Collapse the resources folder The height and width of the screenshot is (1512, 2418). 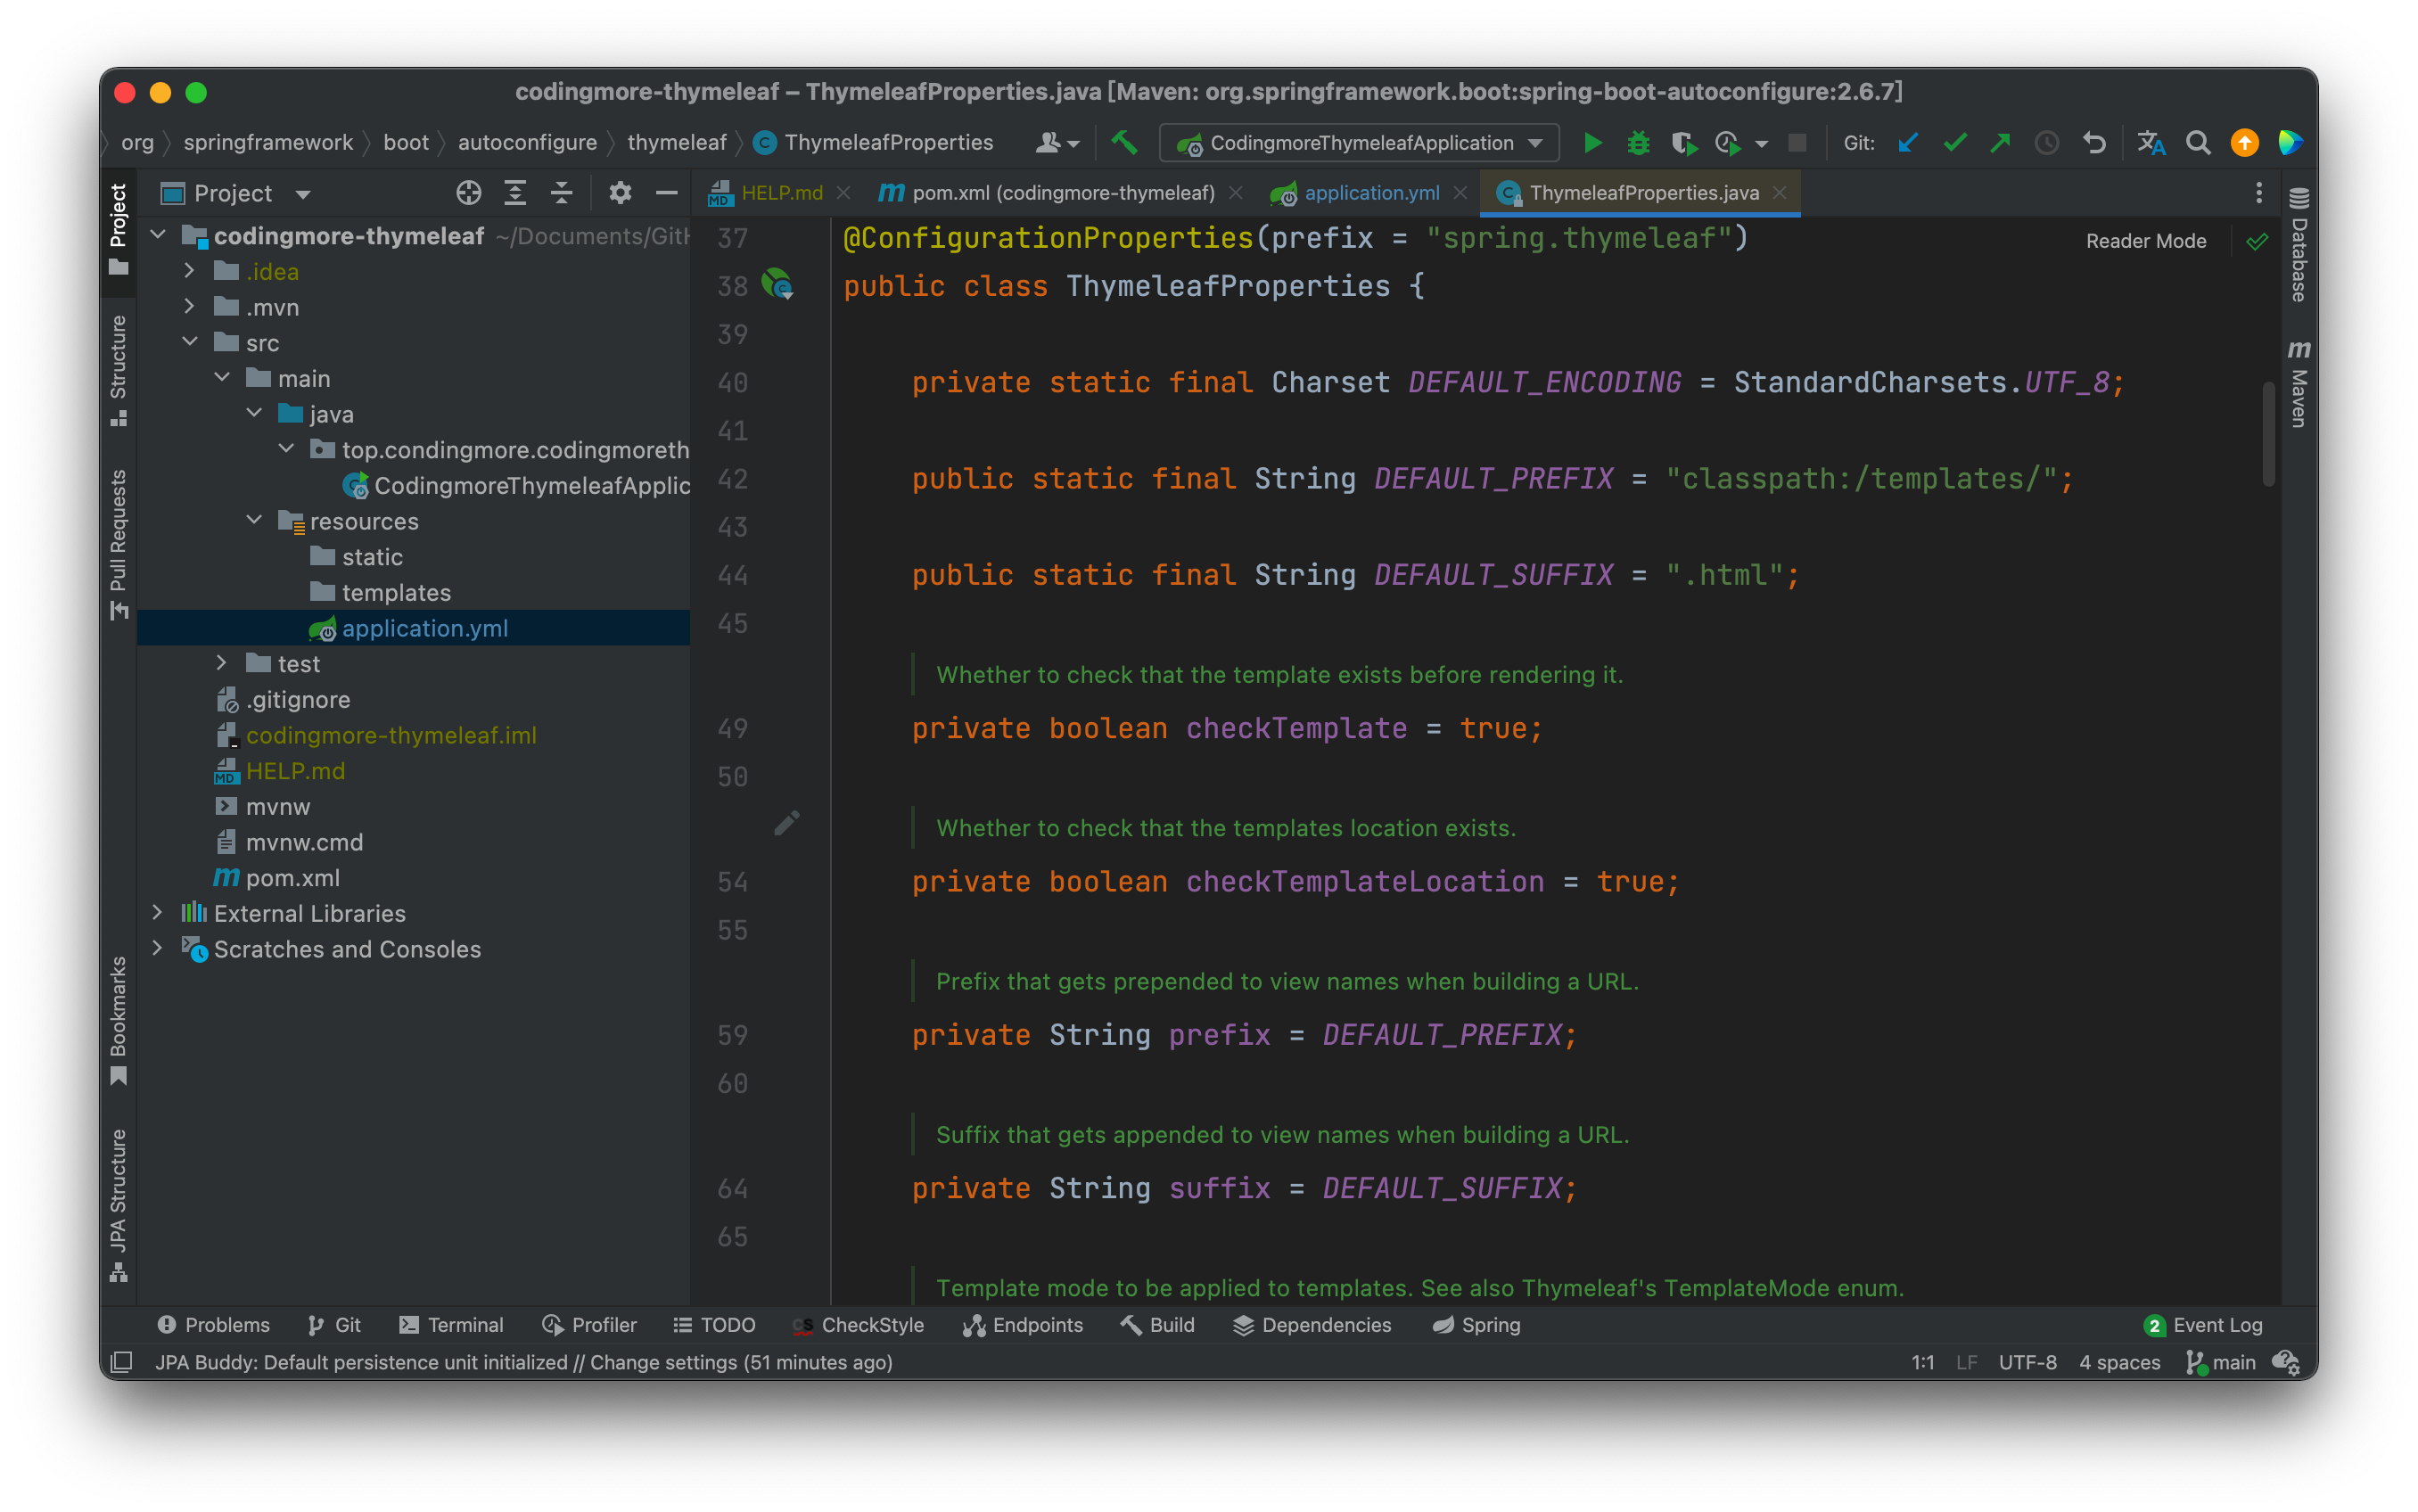(254, 520)
